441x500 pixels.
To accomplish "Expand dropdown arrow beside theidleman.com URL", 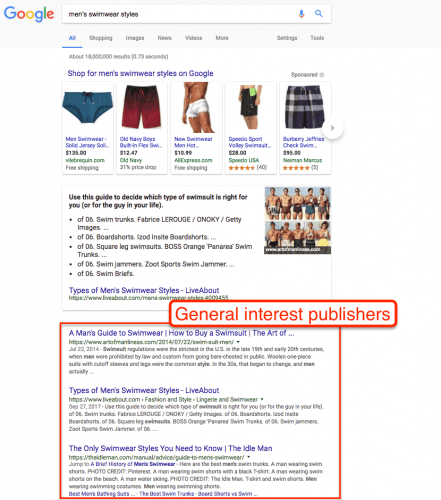I will click(249, 457).
